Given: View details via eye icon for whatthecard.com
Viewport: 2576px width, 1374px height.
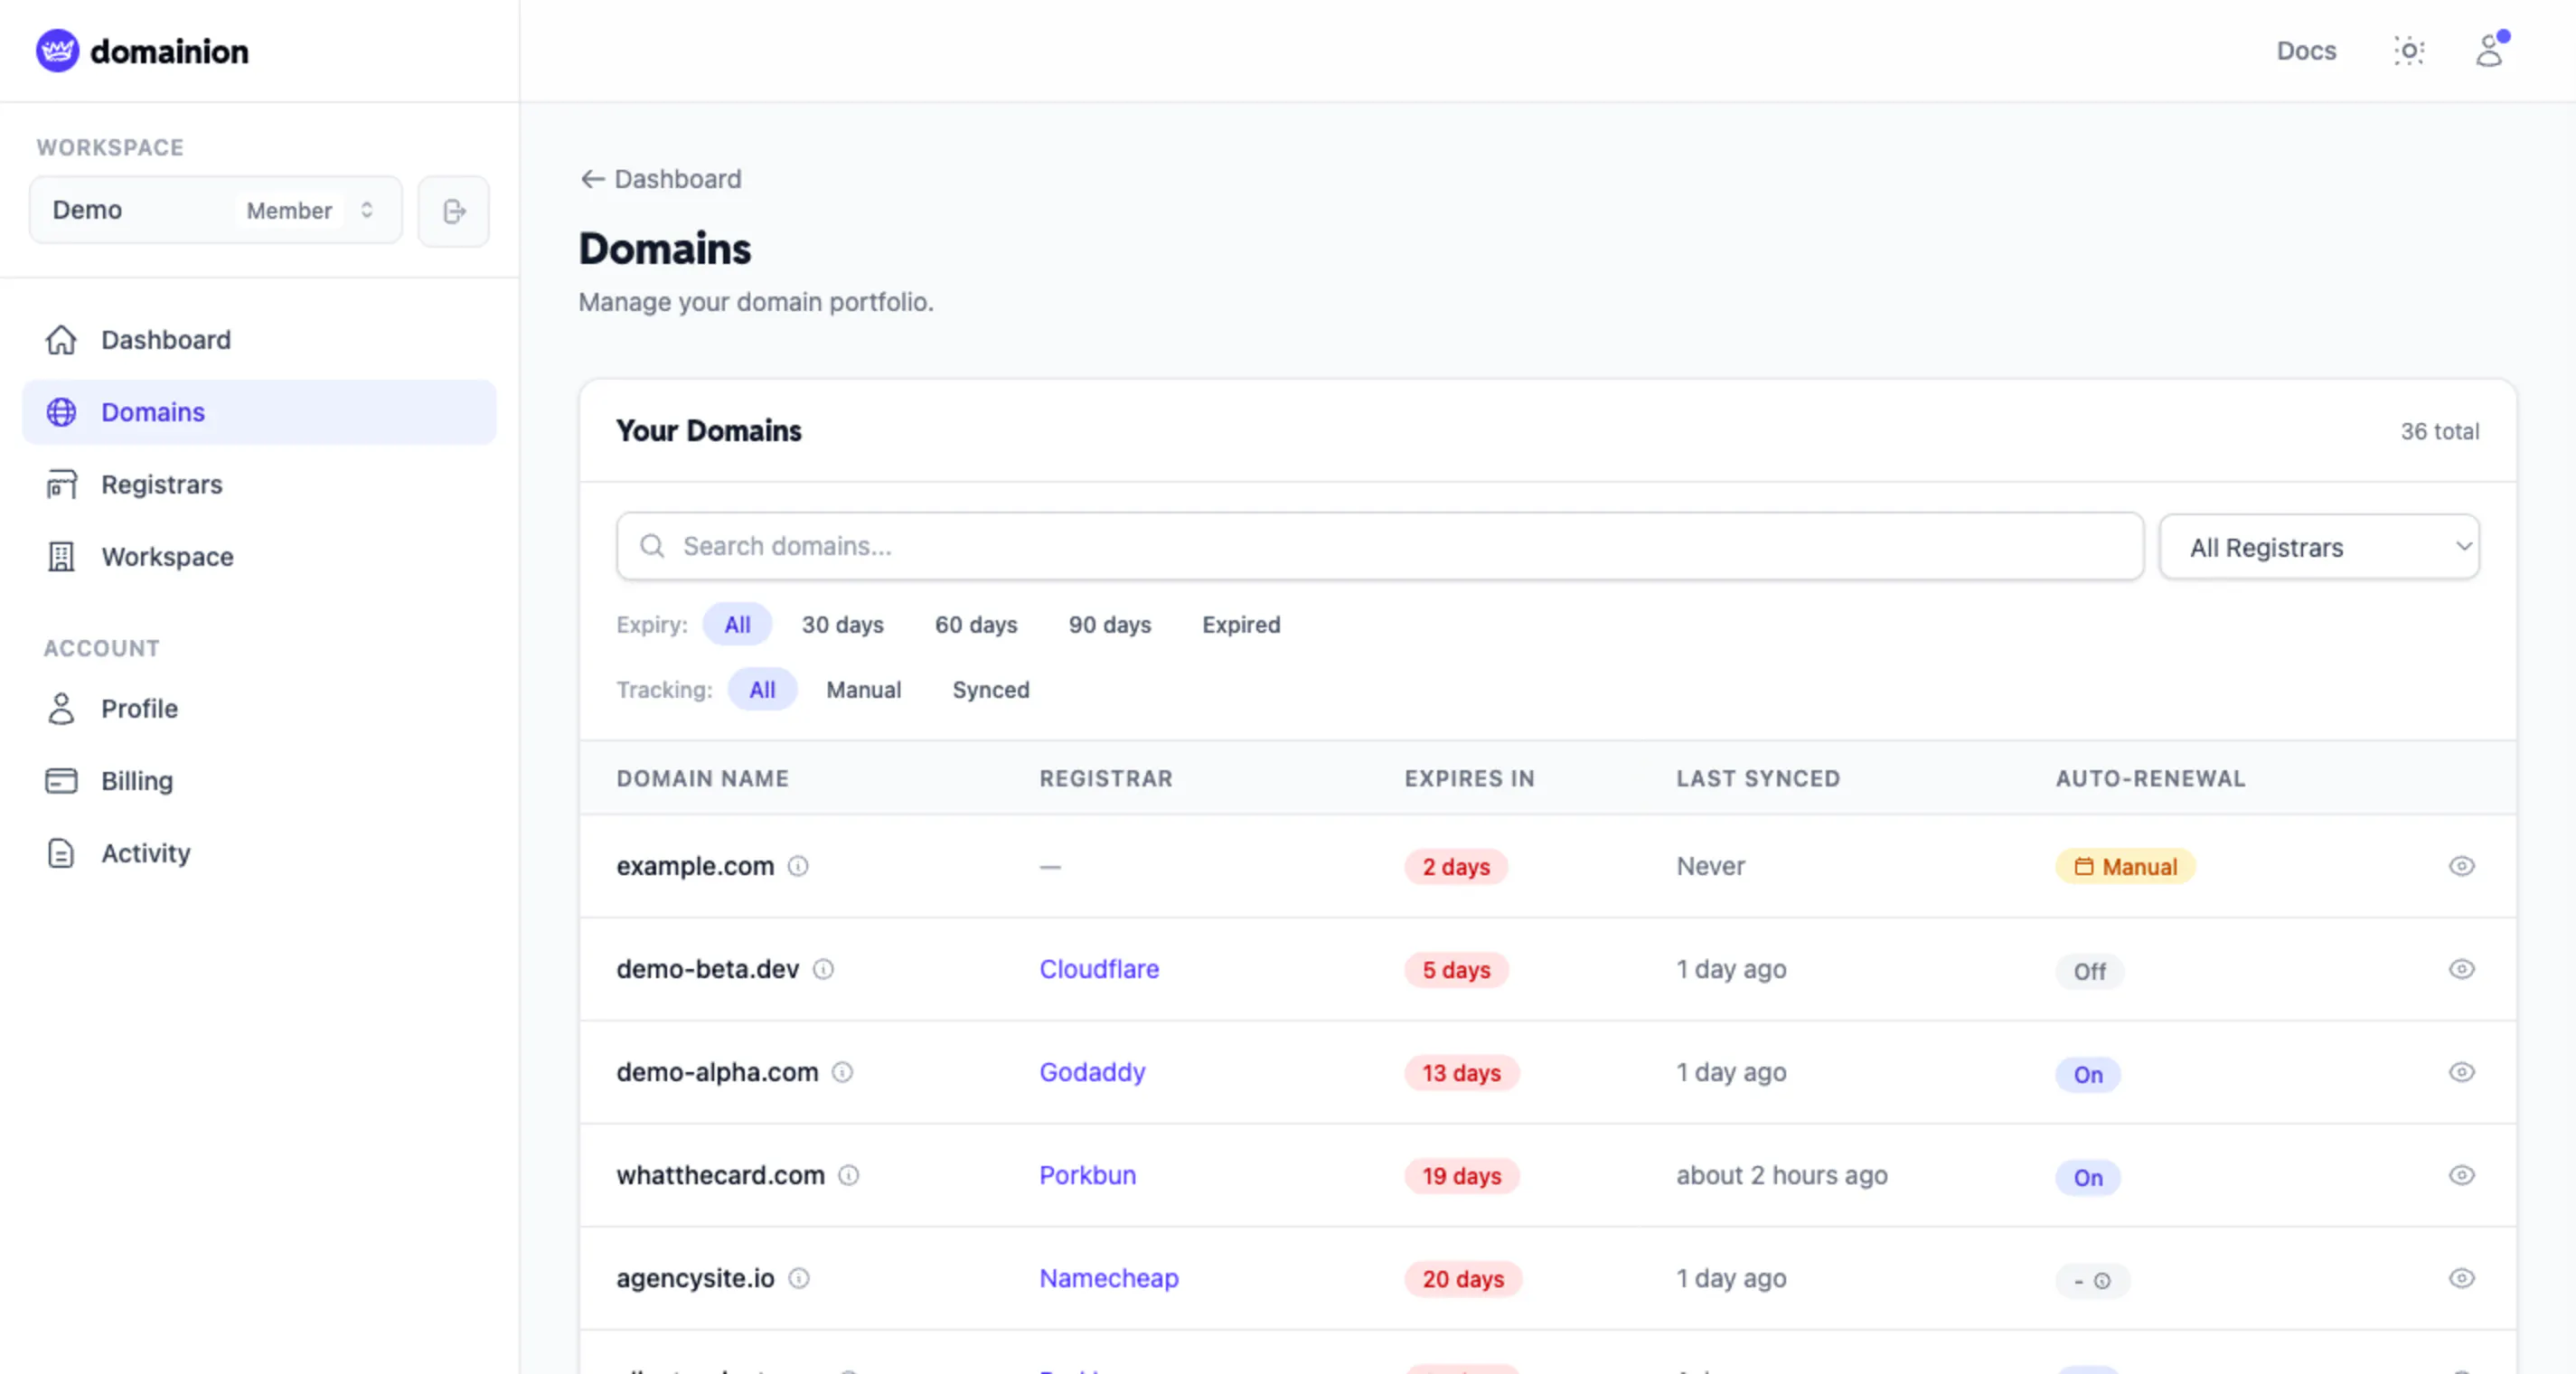Looking at the screenshot, I should (x=2462, y=1175).
